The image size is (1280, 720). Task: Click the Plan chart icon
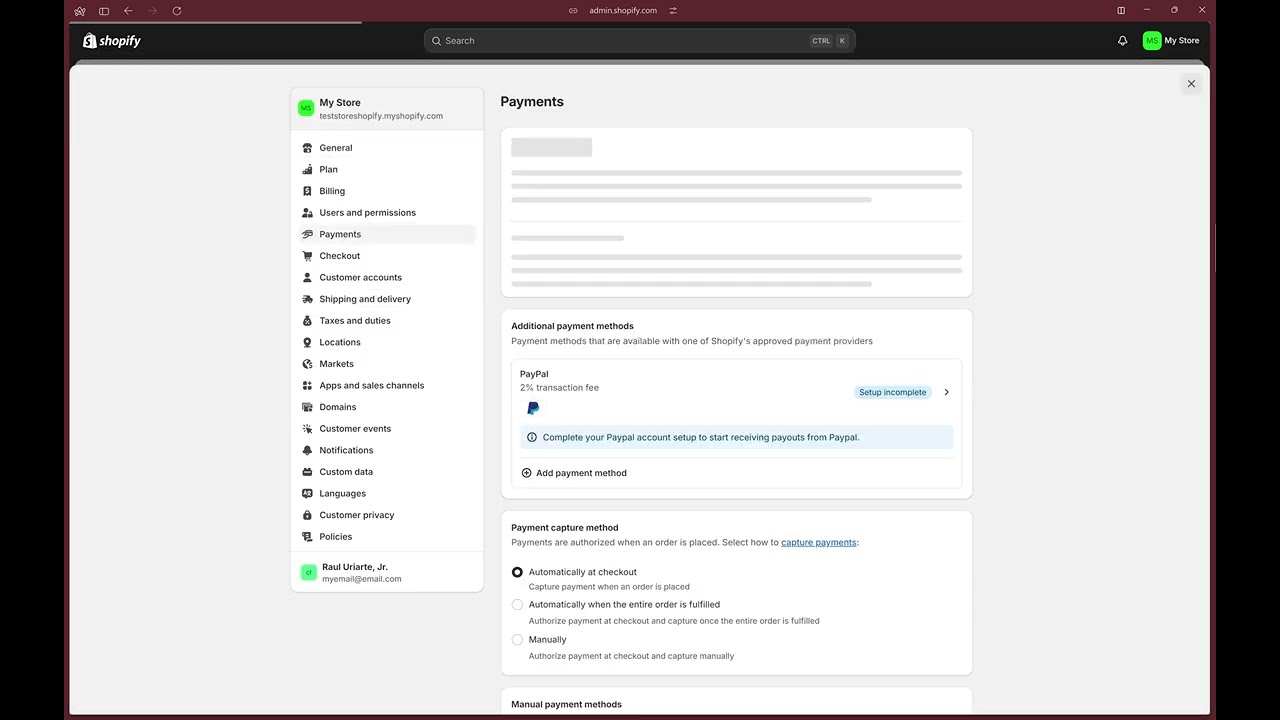pos(307,170)
